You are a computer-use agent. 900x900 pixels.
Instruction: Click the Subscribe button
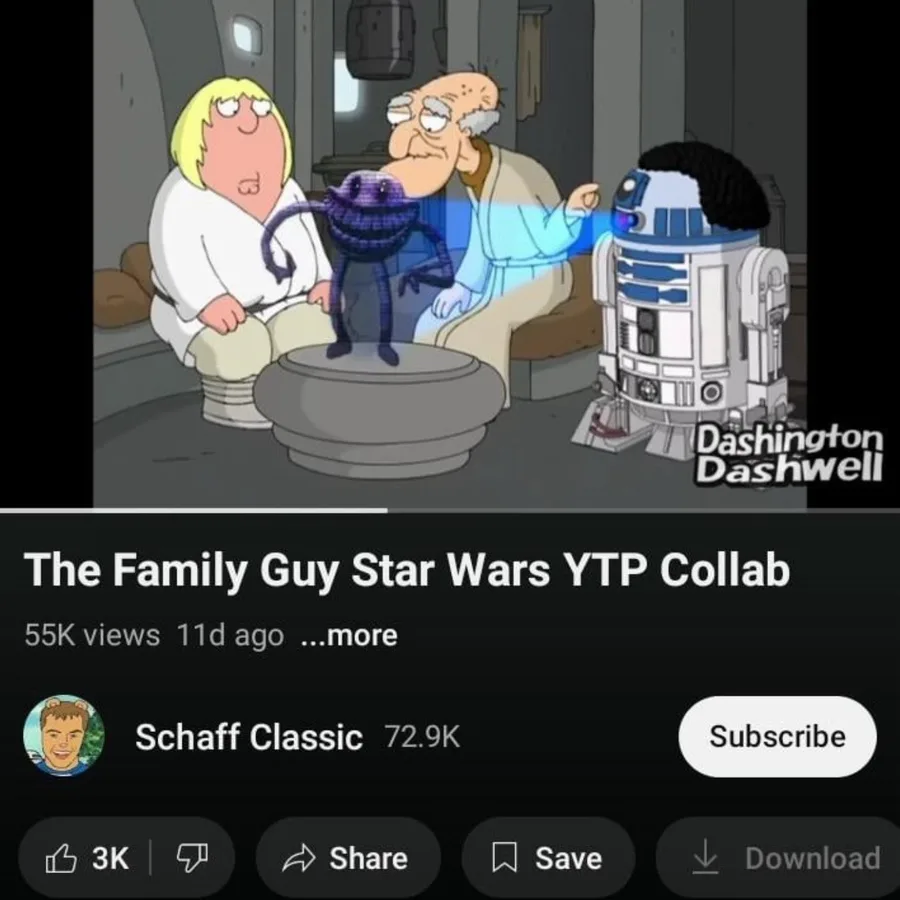777,736
